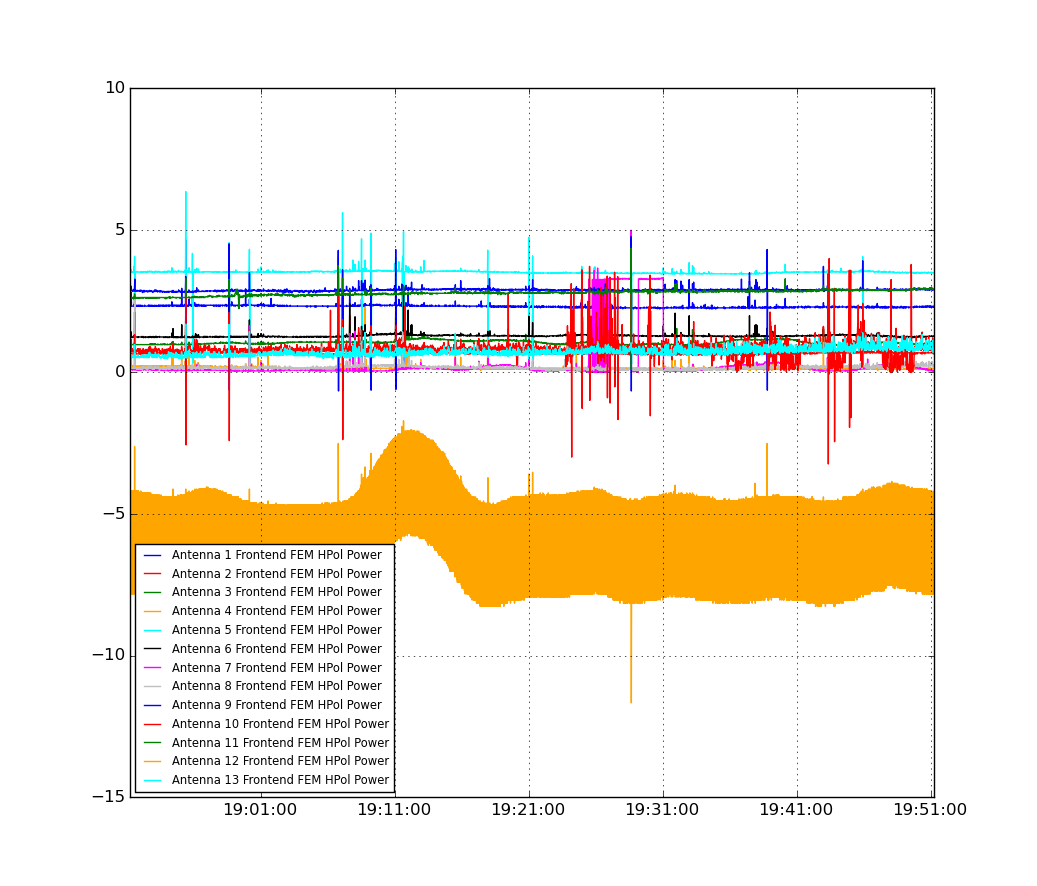Click the 19:01:00 x-axis tick label
Image resolution: width=1037 pixels, height=886 pixels.
(x=260, y=810)
